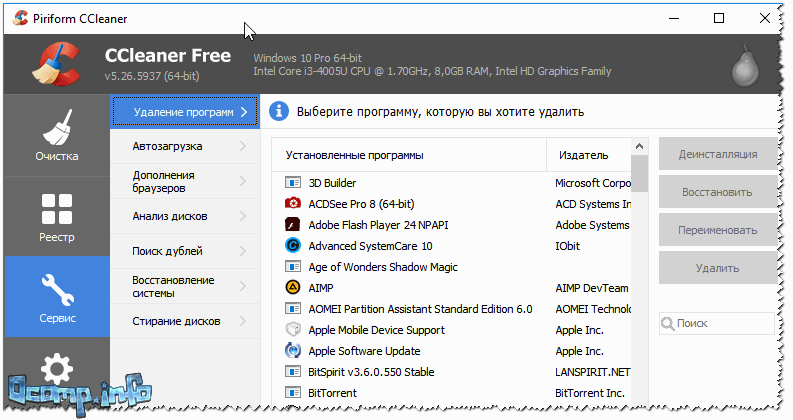Click the AIMP DevTeam publisher cell

tap(592, 288)
